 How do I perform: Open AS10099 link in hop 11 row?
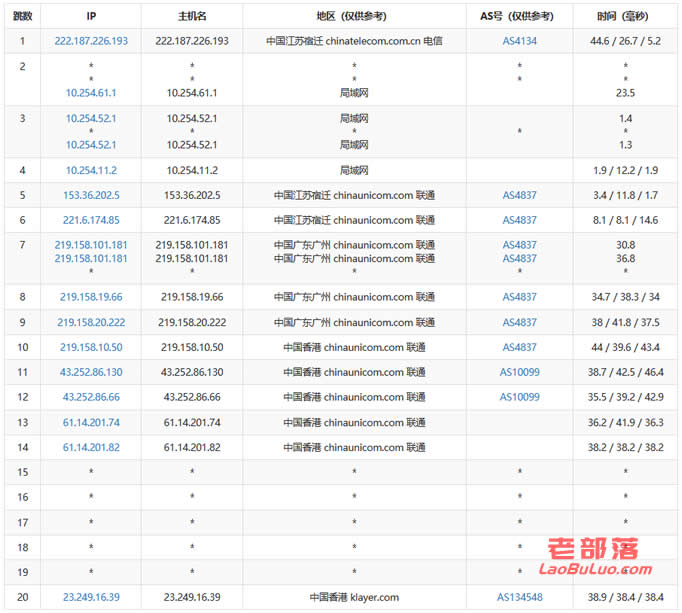pos(519,372)
